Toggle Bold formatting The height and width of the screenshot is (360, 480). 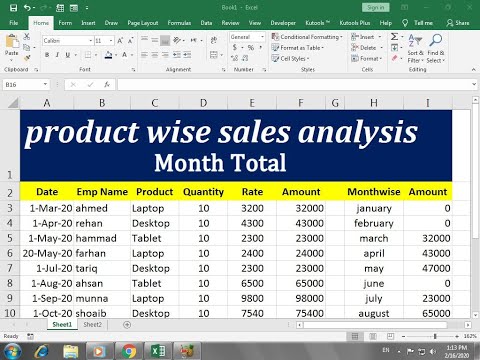pos(47,55)
